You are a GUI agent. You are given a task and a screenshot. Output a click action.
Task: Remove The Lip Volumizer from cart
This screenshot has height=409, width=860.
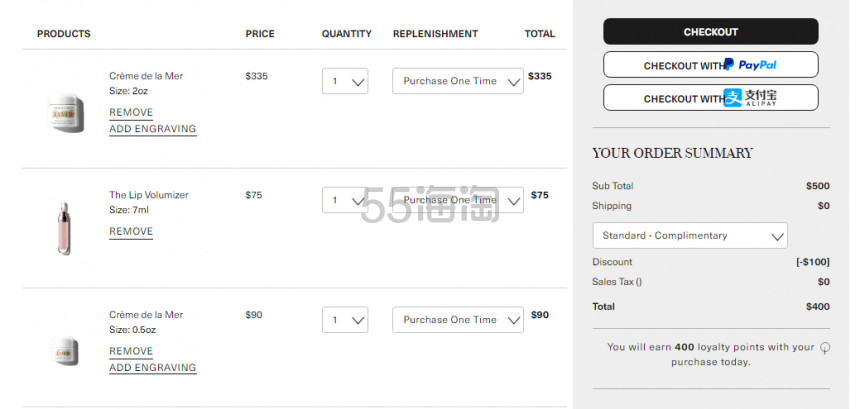(131, 232)
